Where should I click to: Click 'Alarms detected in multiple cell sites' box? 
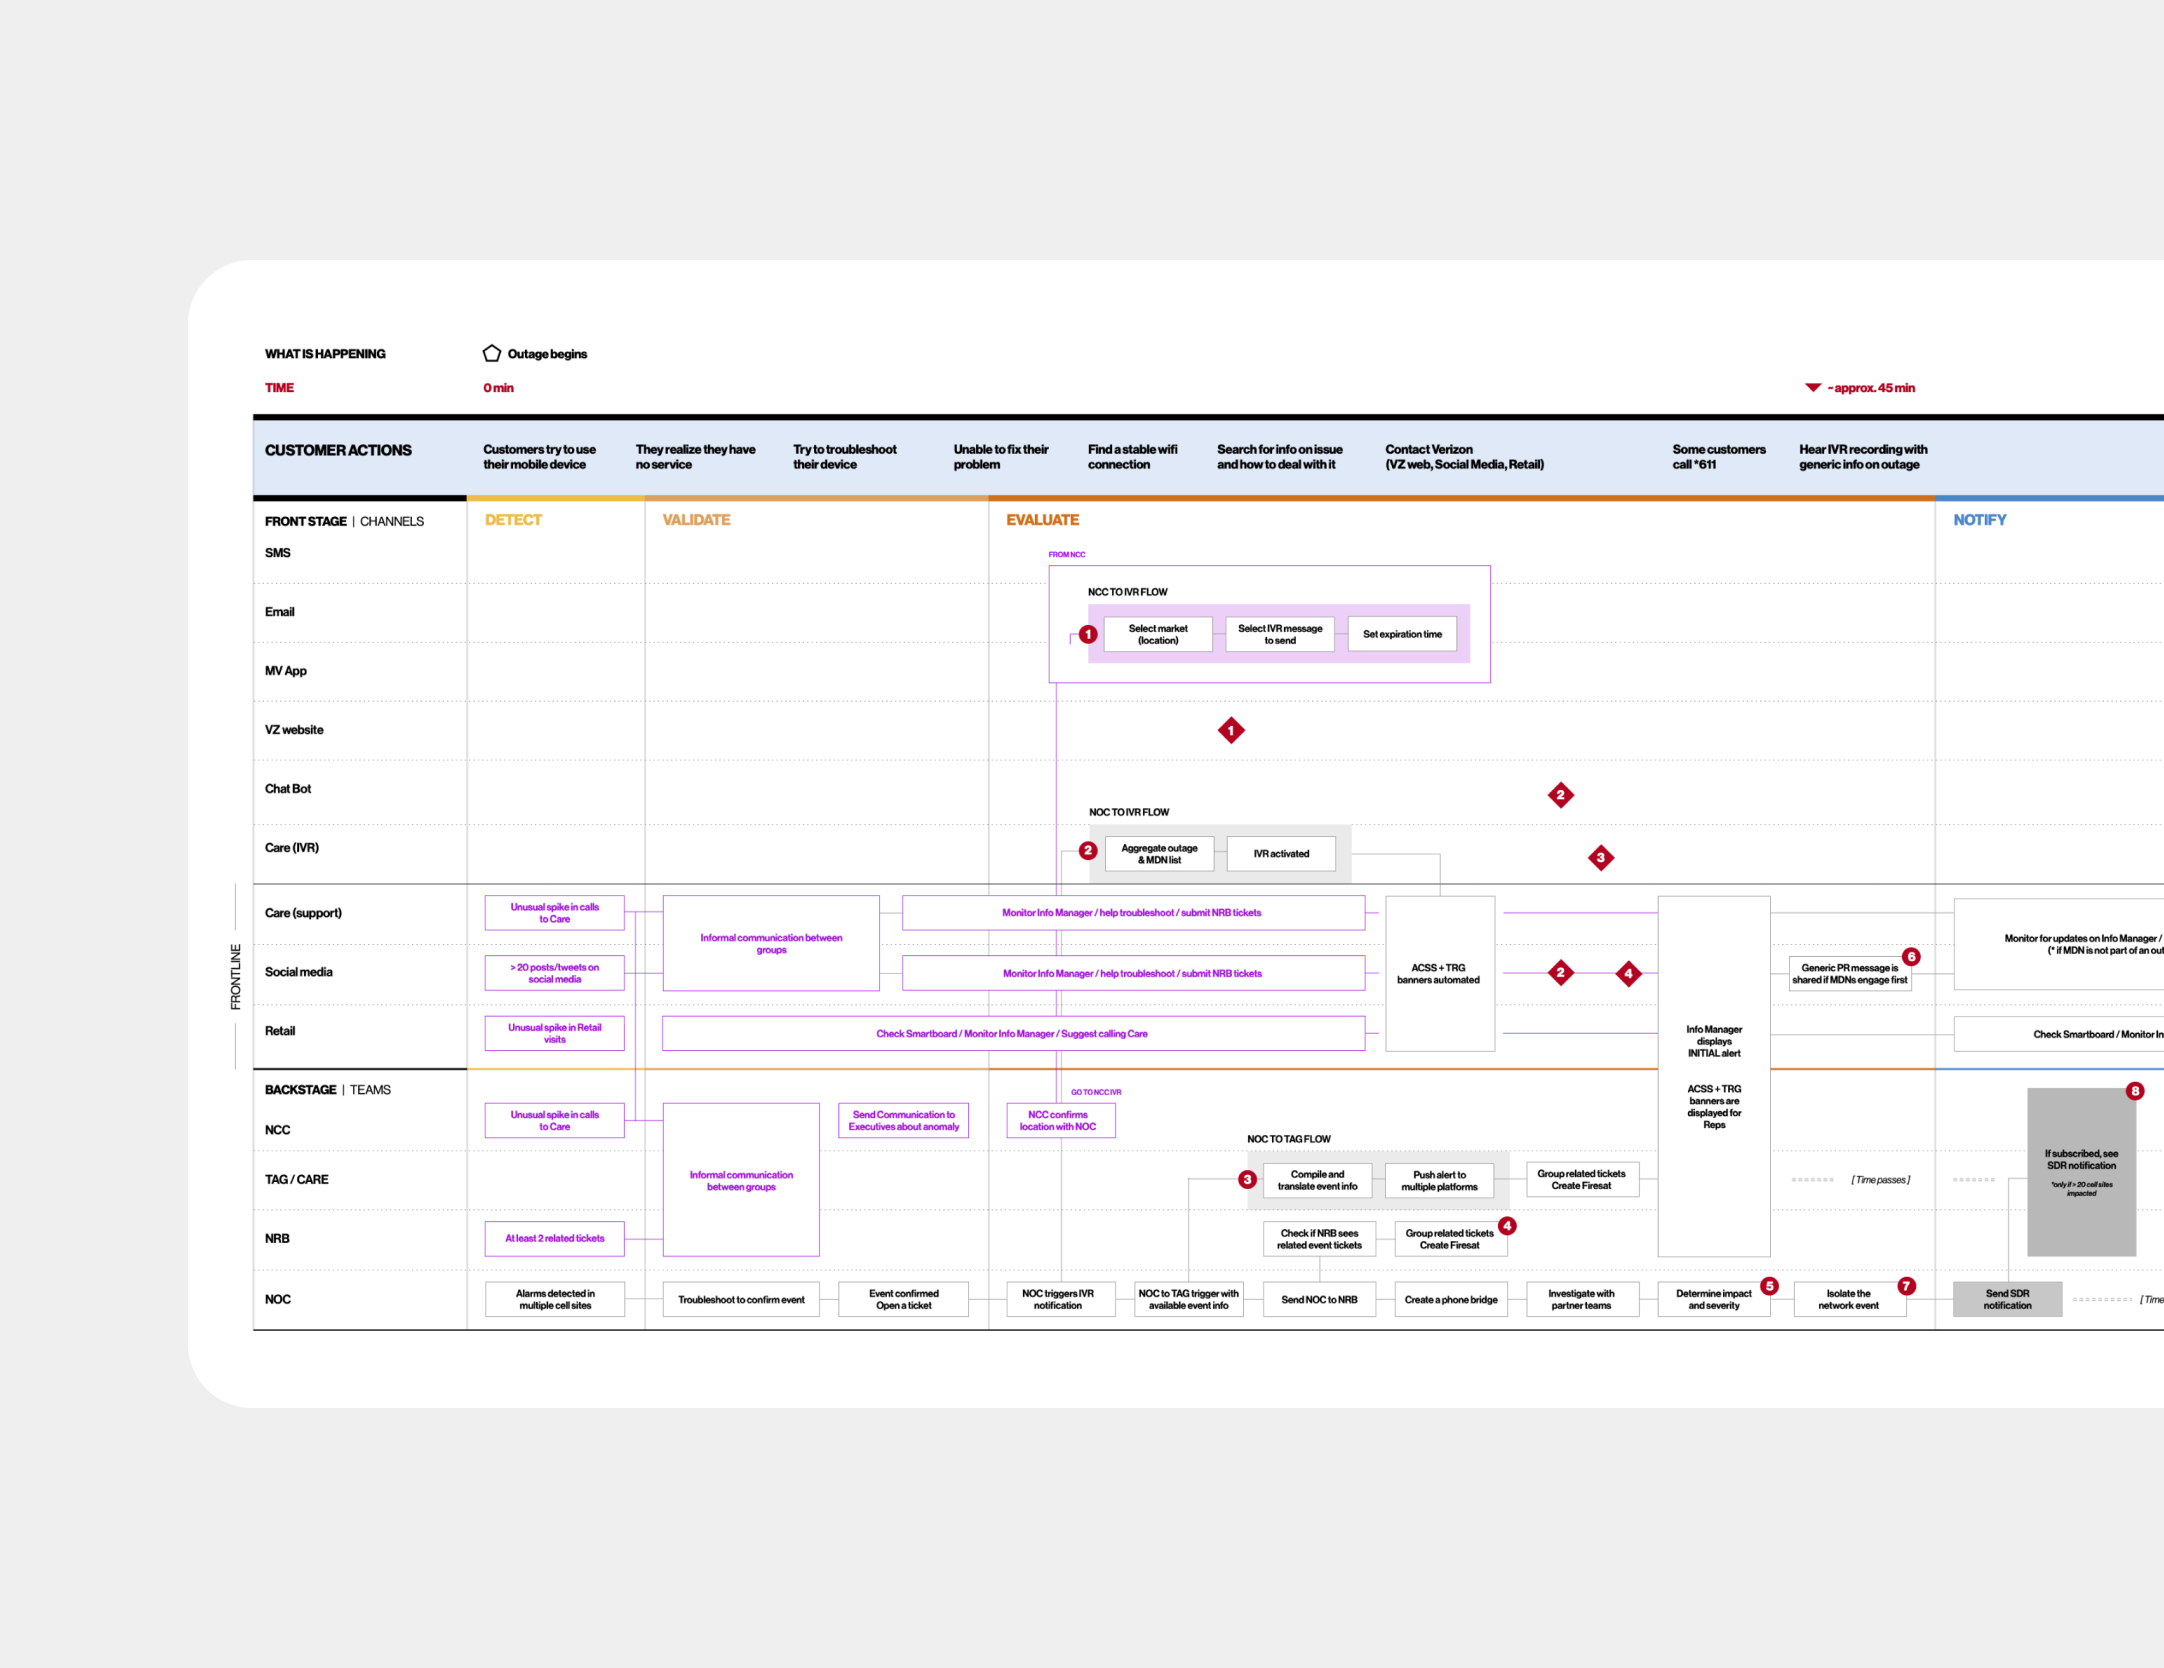[555, 1299]
